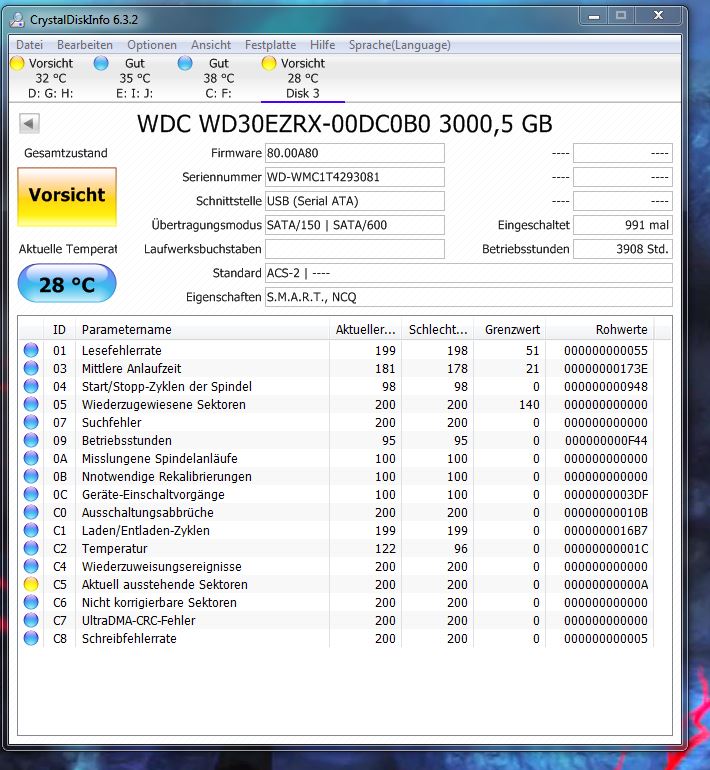
Task: Click the status icon for Mittlere Anlaufzeit
Action: 31,368
